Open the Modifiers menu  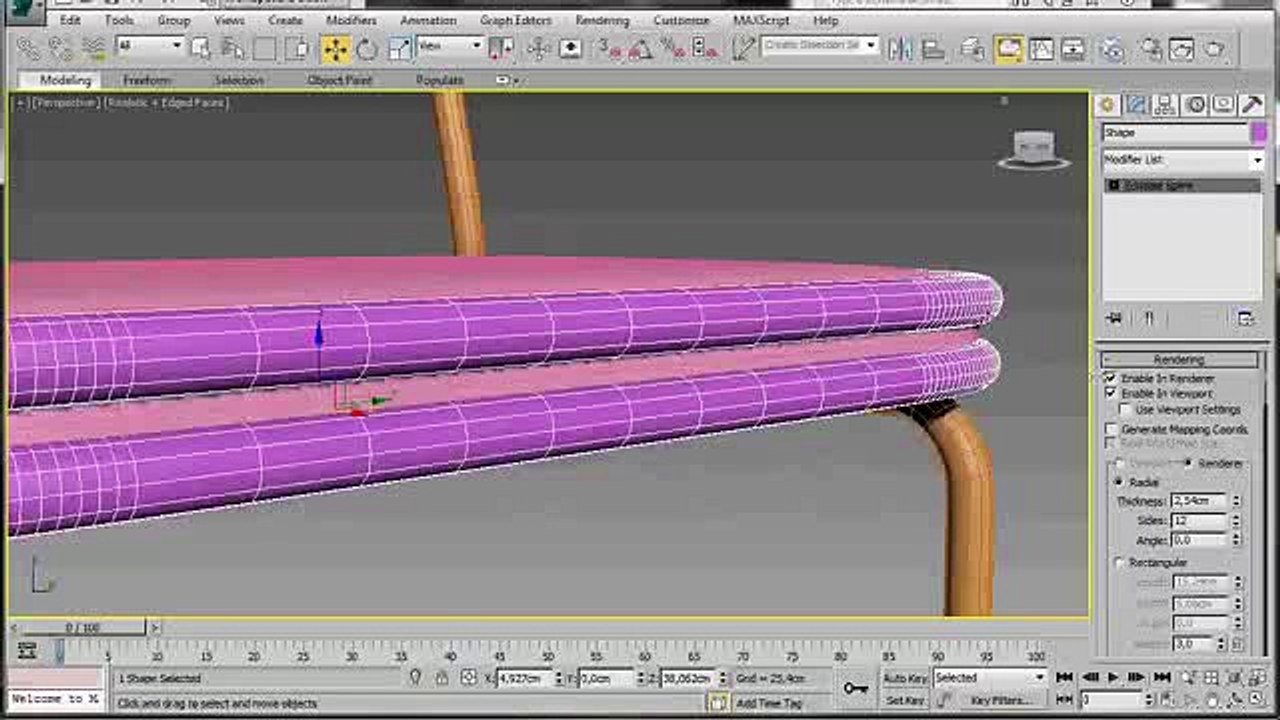click(351, 20)
